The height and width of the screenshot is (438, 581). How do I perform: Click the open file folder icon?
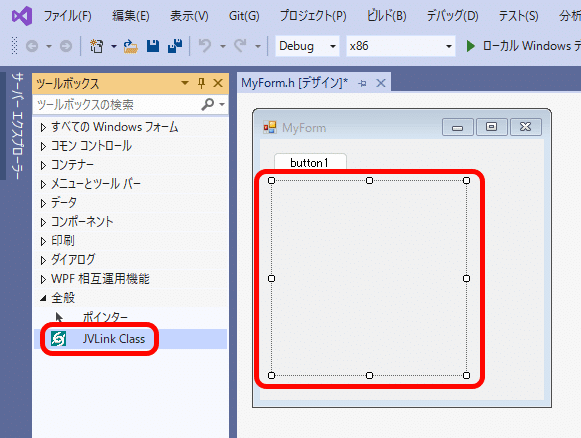pyautogui.click(x=130, y=46)
